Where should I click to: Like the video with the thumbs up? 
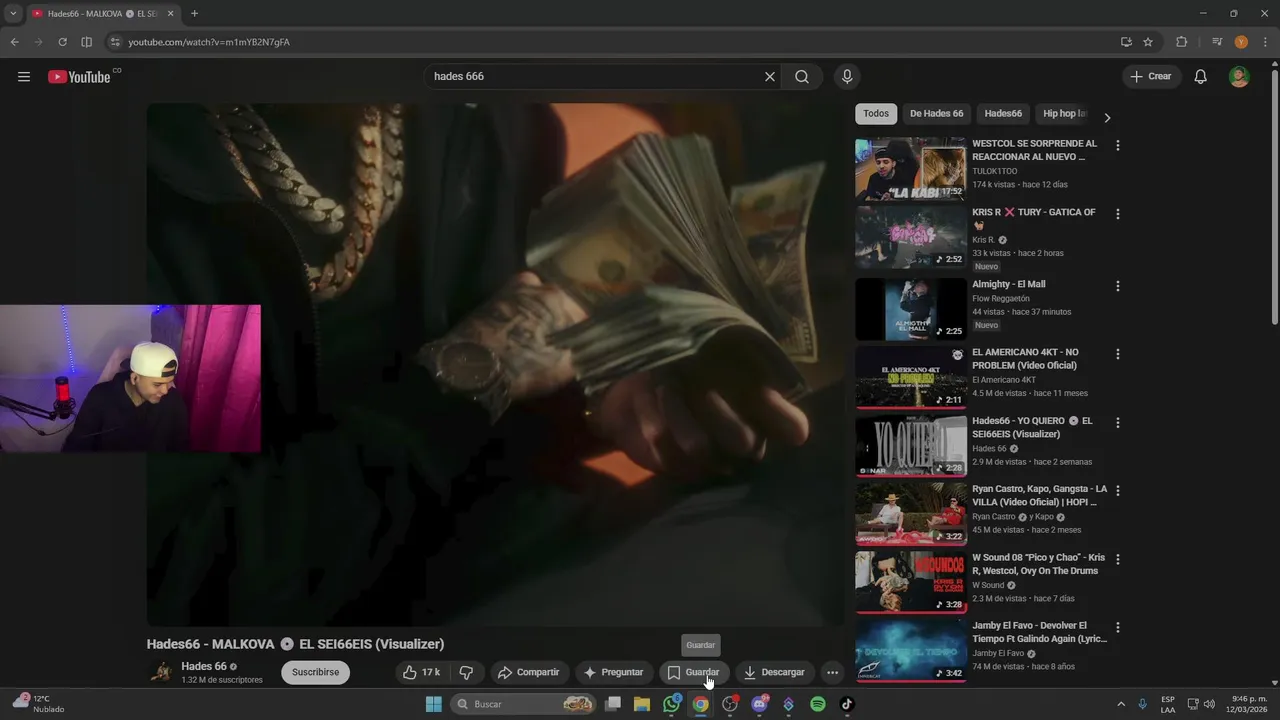pos(422,673)
